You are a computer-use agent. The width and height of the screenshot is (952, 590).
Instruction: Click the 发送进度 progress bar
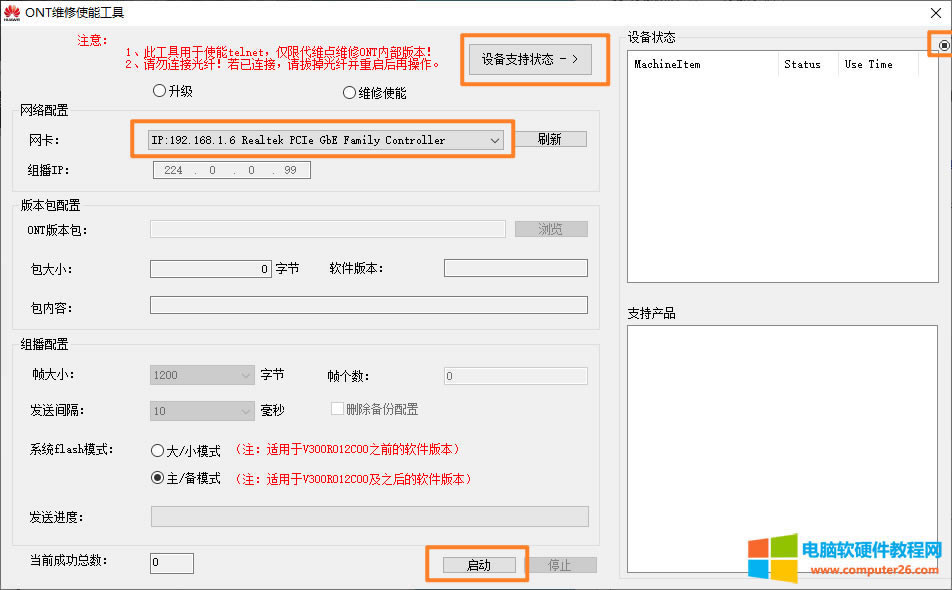(370, 517)
